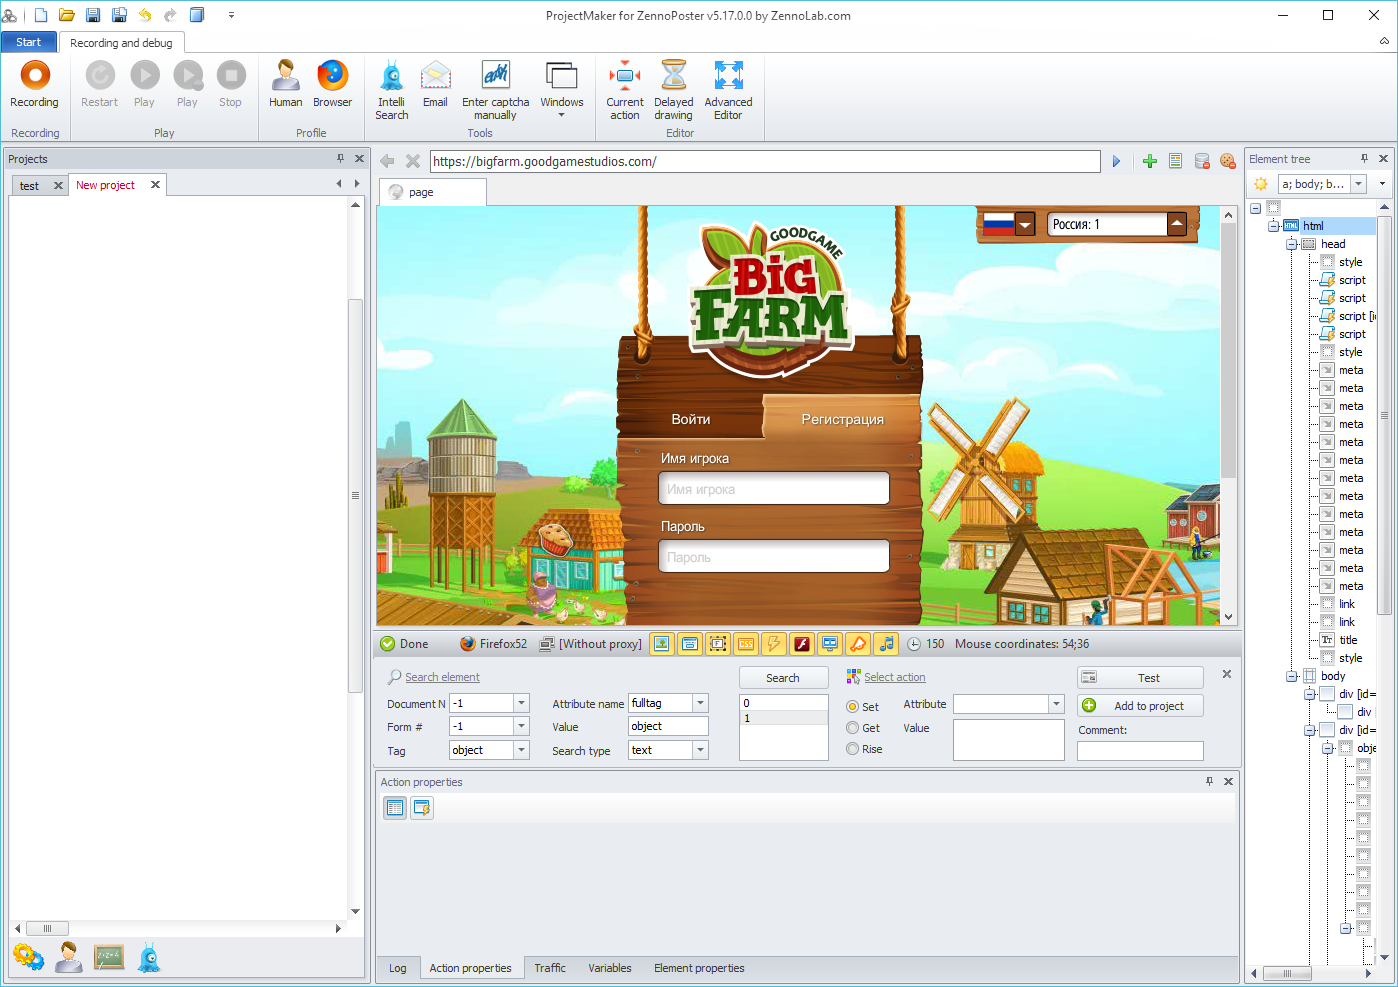Image resolution: width=1398 pixels, height=987 pixels.
Task: Click the green plus icon near address bar
Action: 1150,161
